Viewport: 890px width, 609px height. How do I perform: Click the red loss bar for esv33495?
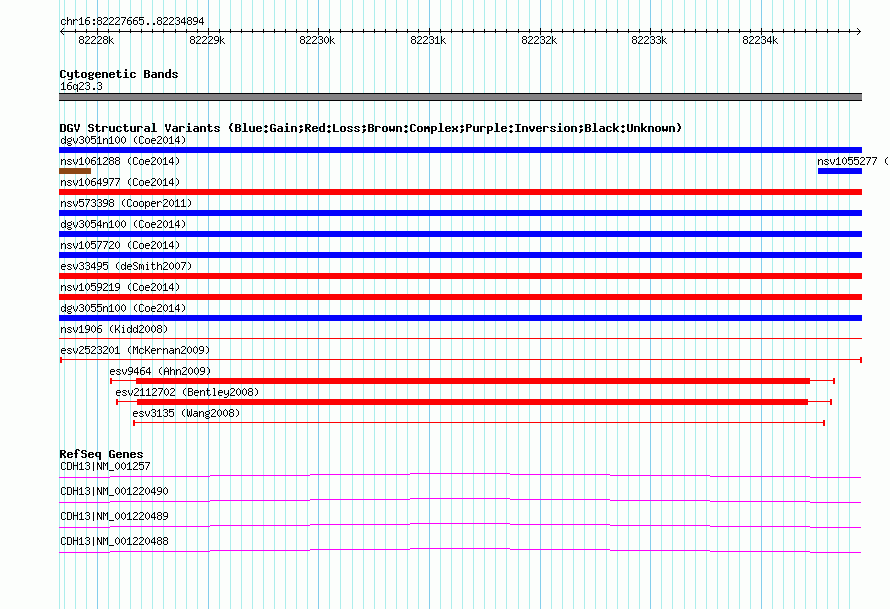point(460,276)
